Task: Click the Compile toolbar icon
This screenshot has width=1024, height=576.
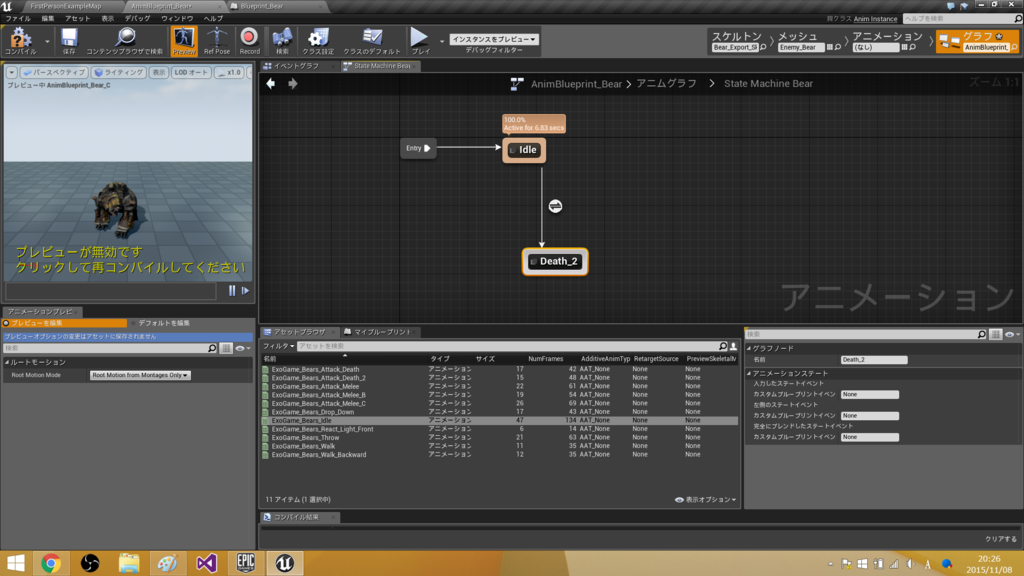Action: tap(20, 40)
